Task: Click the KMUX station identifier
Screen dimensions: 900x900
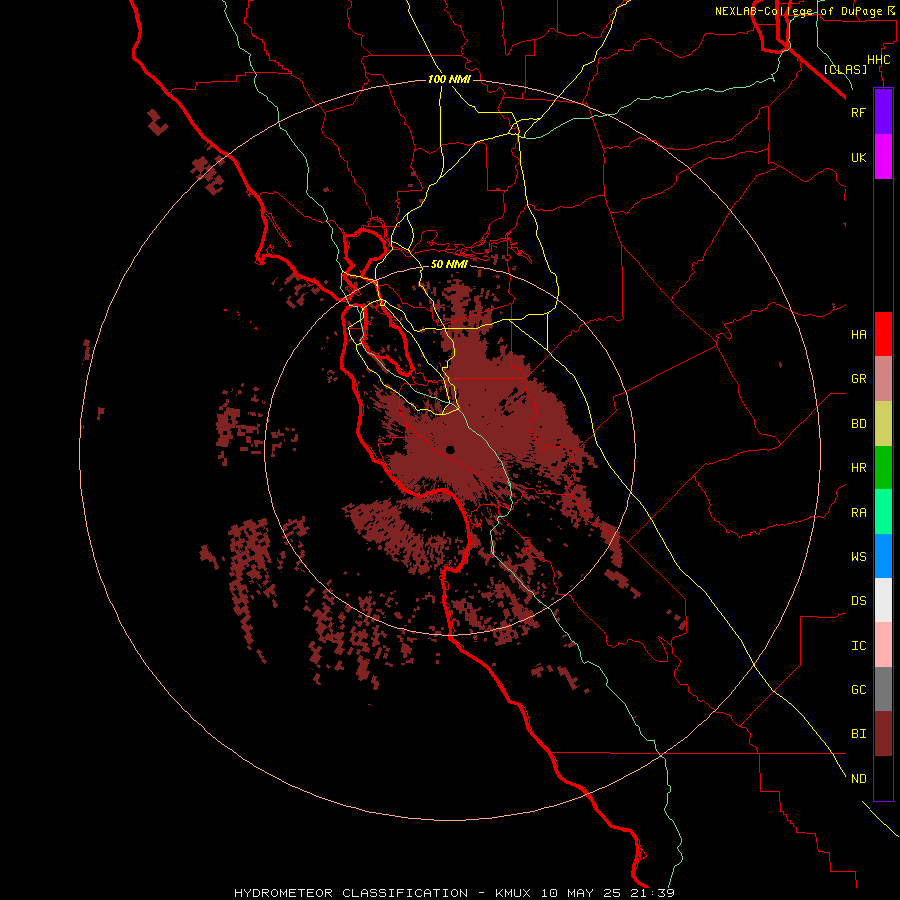Action: tap(513, 893)
